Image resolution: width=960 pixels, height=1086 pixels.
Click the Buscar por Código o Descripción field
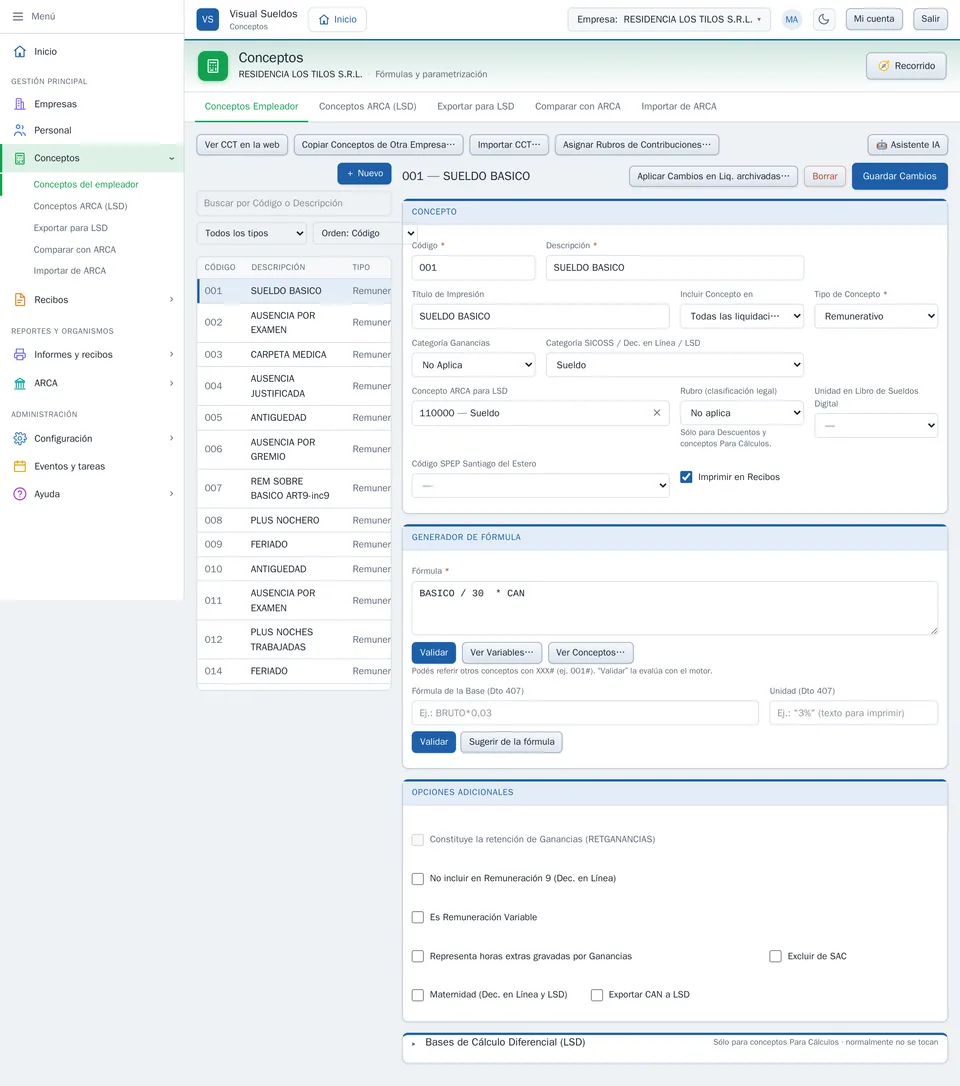coord(294,203)
